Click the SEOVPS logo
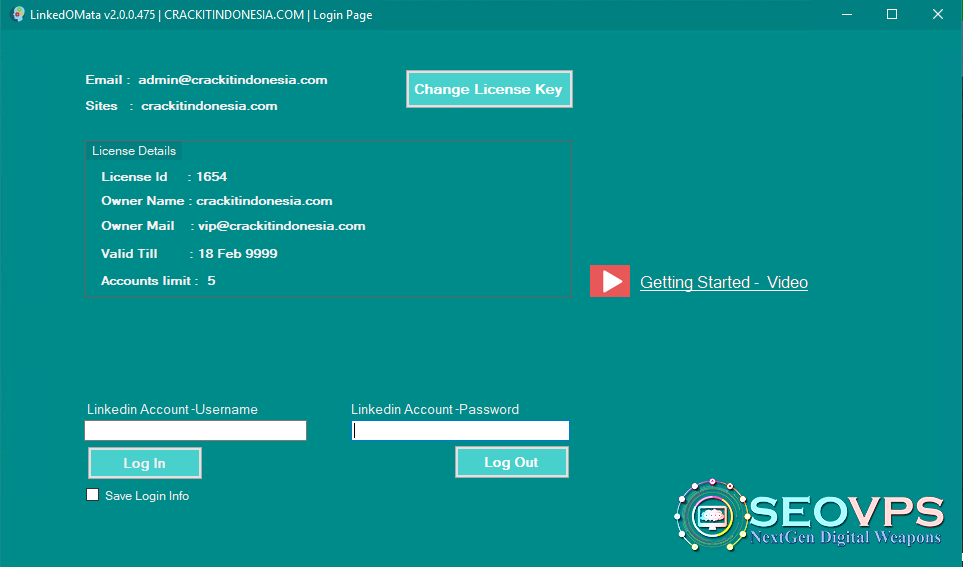Image resolution: width=963 pixels, height=567 pixels. click(809, 515)
